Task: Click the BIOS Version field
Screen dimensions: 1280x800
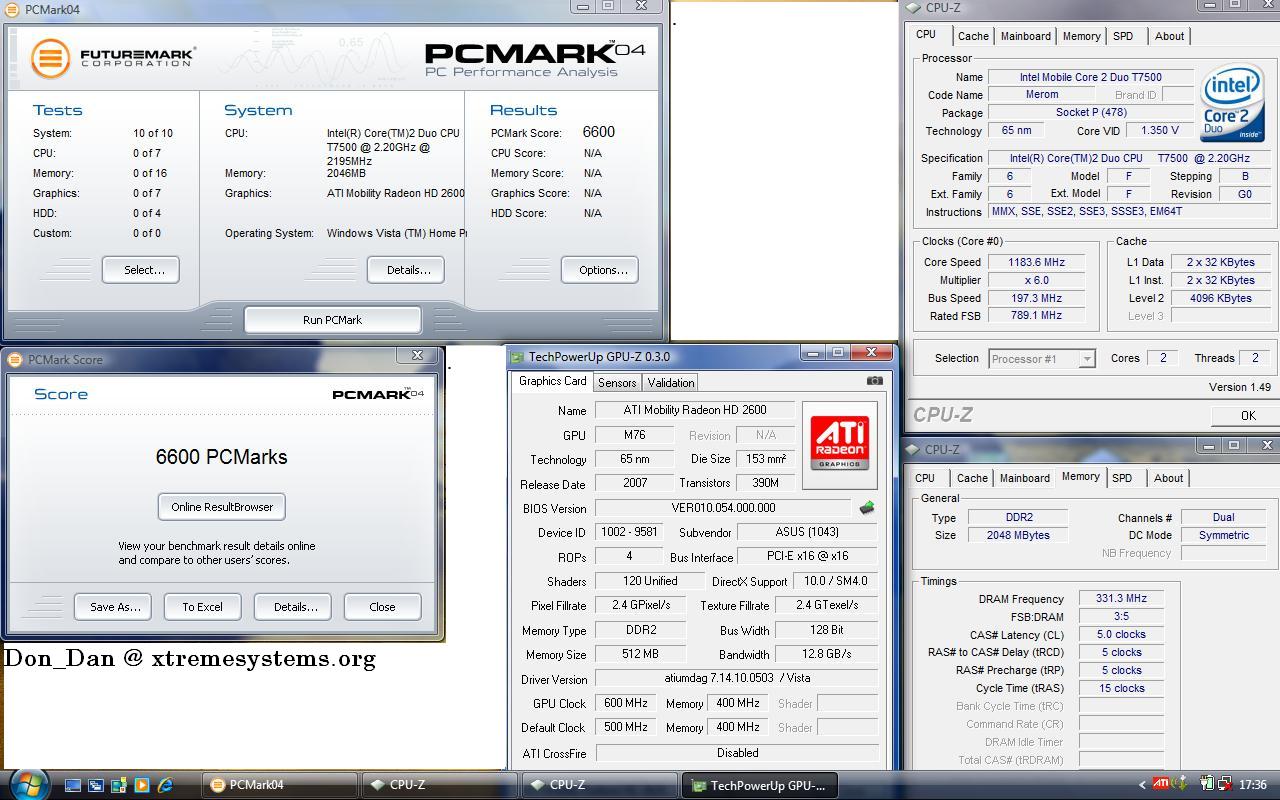Action: (724, 508)
